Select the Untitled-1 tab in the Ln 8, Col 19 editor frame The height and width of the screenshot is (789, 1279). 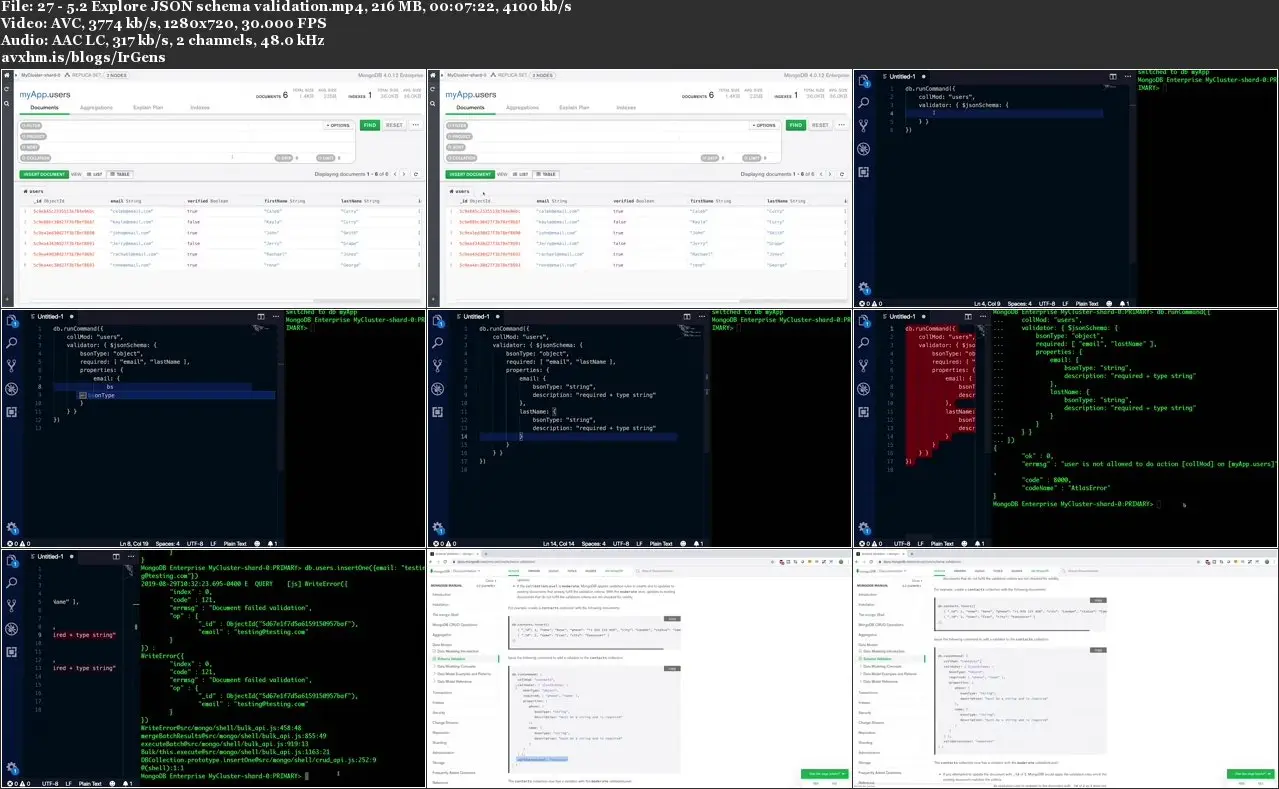(51, 316)
